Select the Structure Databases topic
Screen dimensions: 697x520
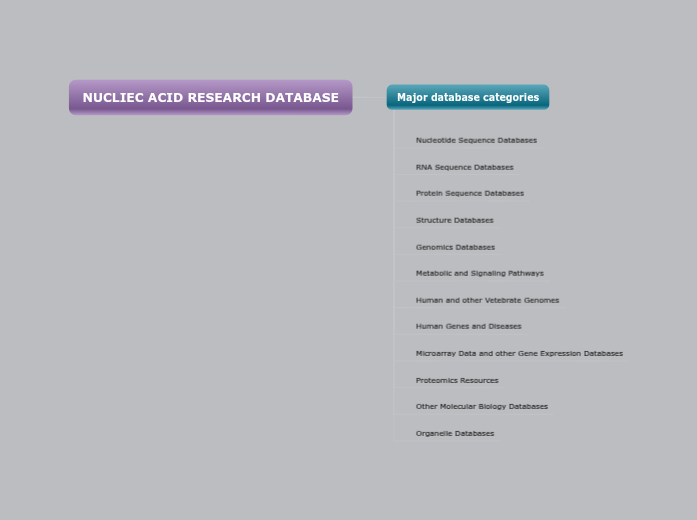tap(454, 220)
